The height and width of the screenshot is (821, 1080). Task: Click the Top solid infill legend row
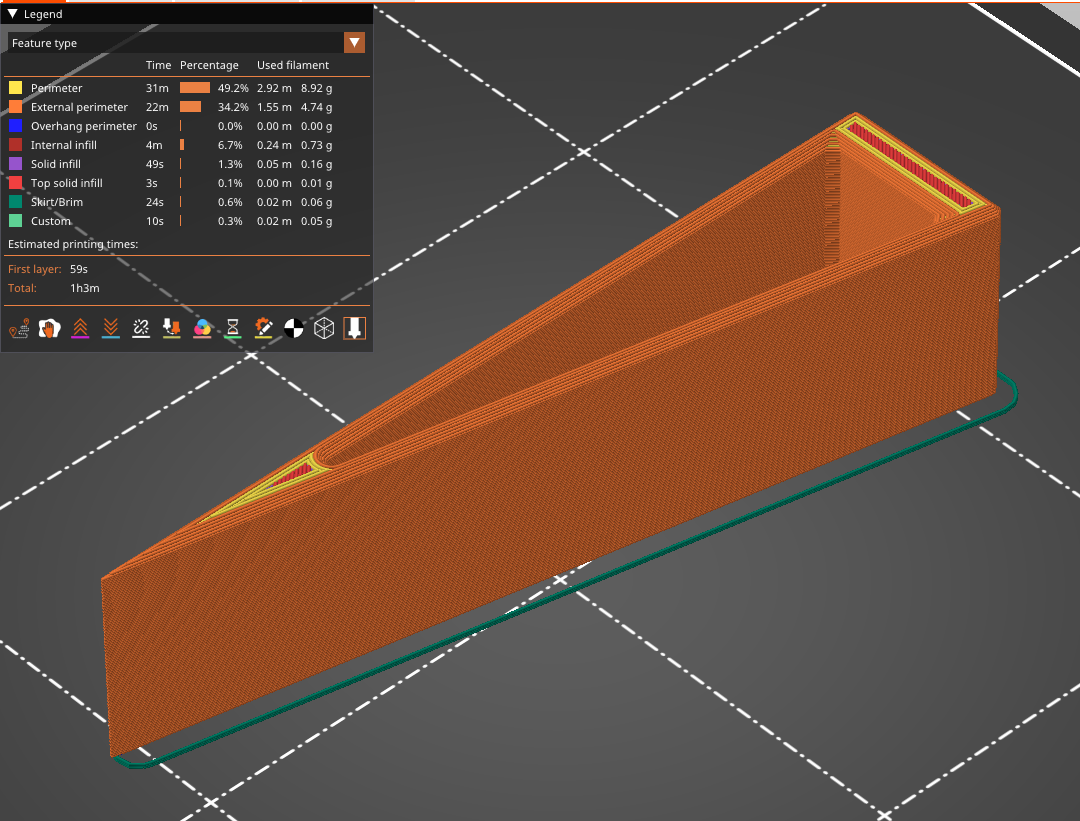(187, 183)
